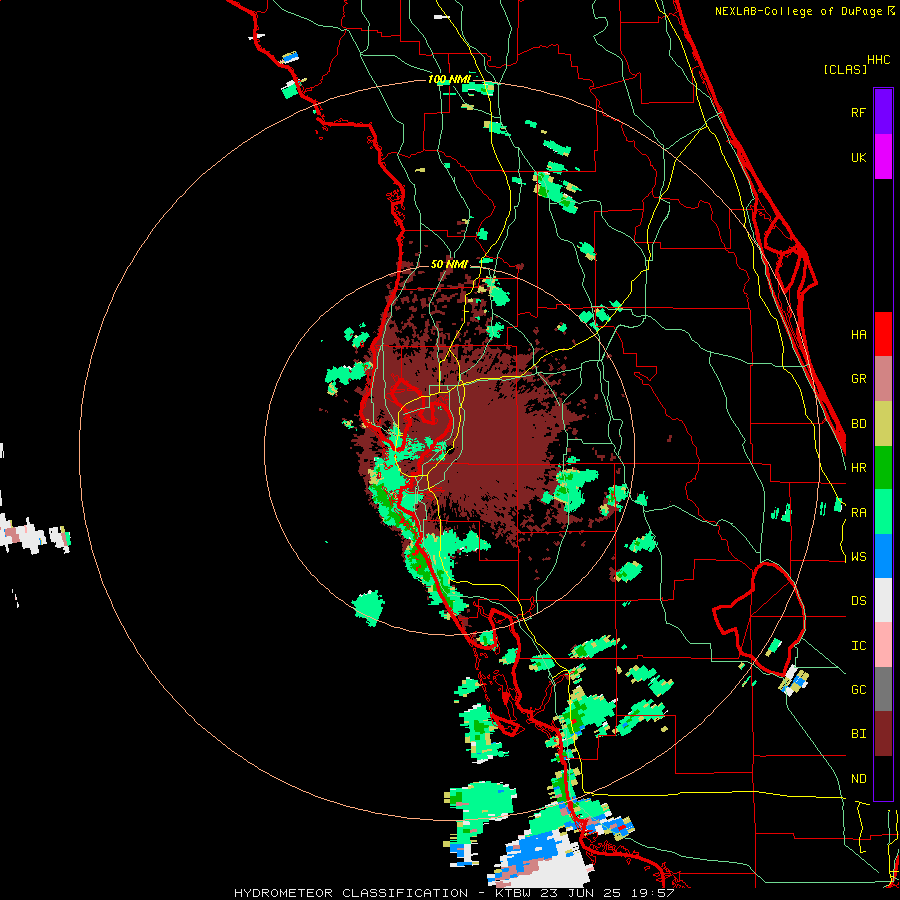Select the GR legend label
This screenshot has height=900, width=900.
pyautogui.click(x=858, y=379)
